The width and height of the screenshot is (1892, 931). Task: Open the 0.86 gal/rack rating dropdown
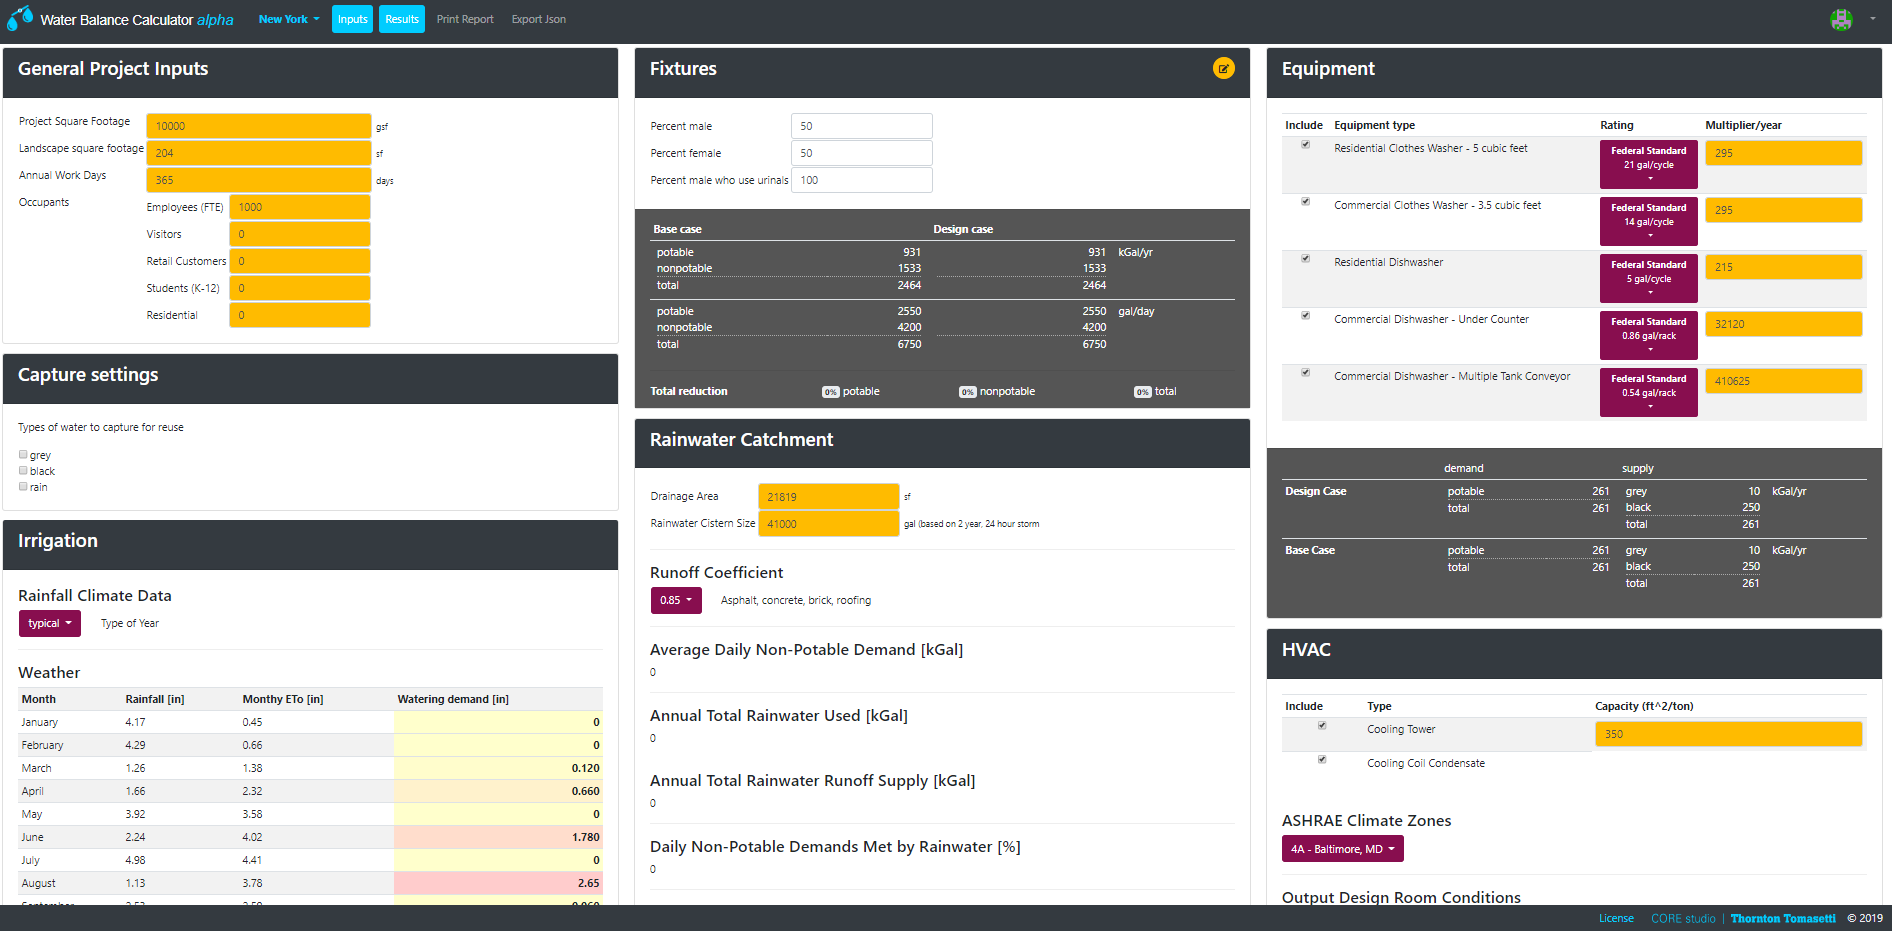point(1649,335)
